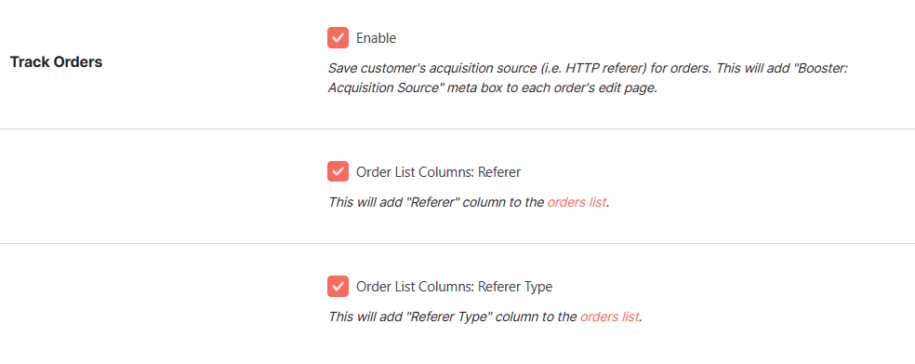915x364 pixels.
Task: Click "This will add" text in Referer Type description
Action: pos(365,317)
